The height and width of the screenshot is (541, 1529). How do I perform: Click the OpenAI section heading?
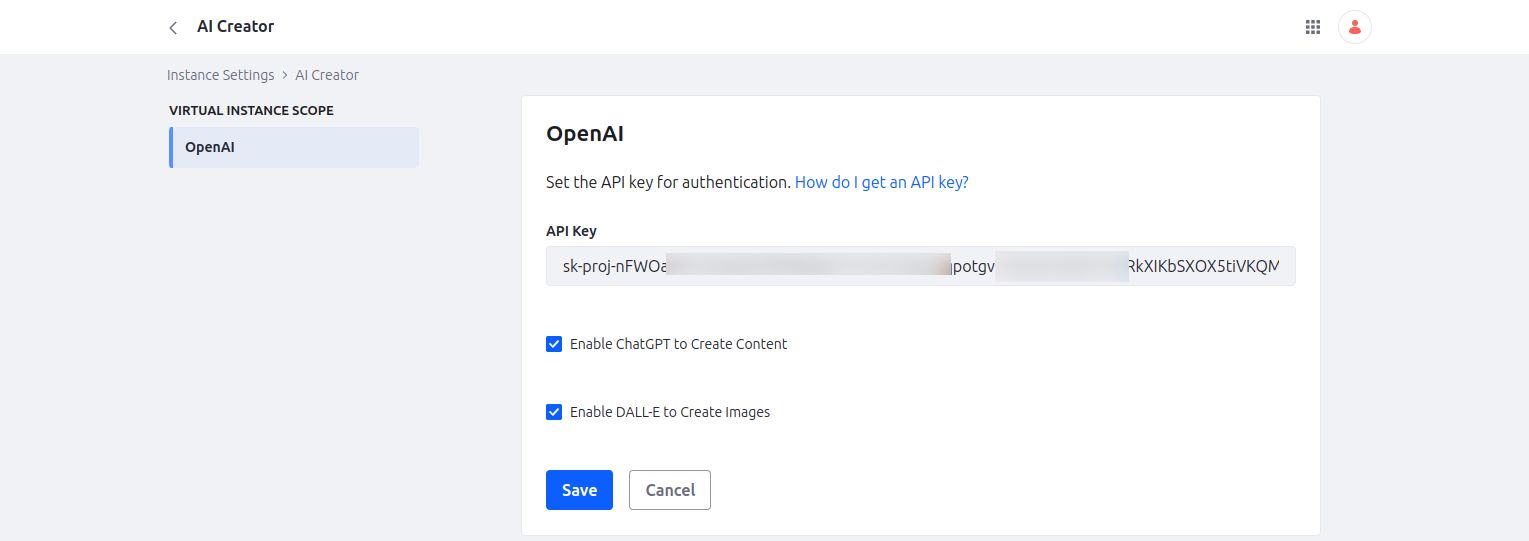585,134
